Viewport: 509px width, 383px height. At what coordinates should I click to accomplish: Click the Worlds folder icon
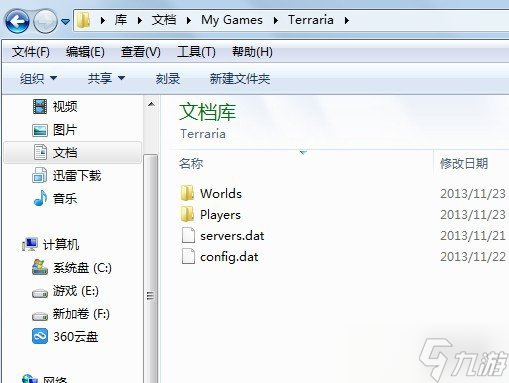tap(187, 193)
